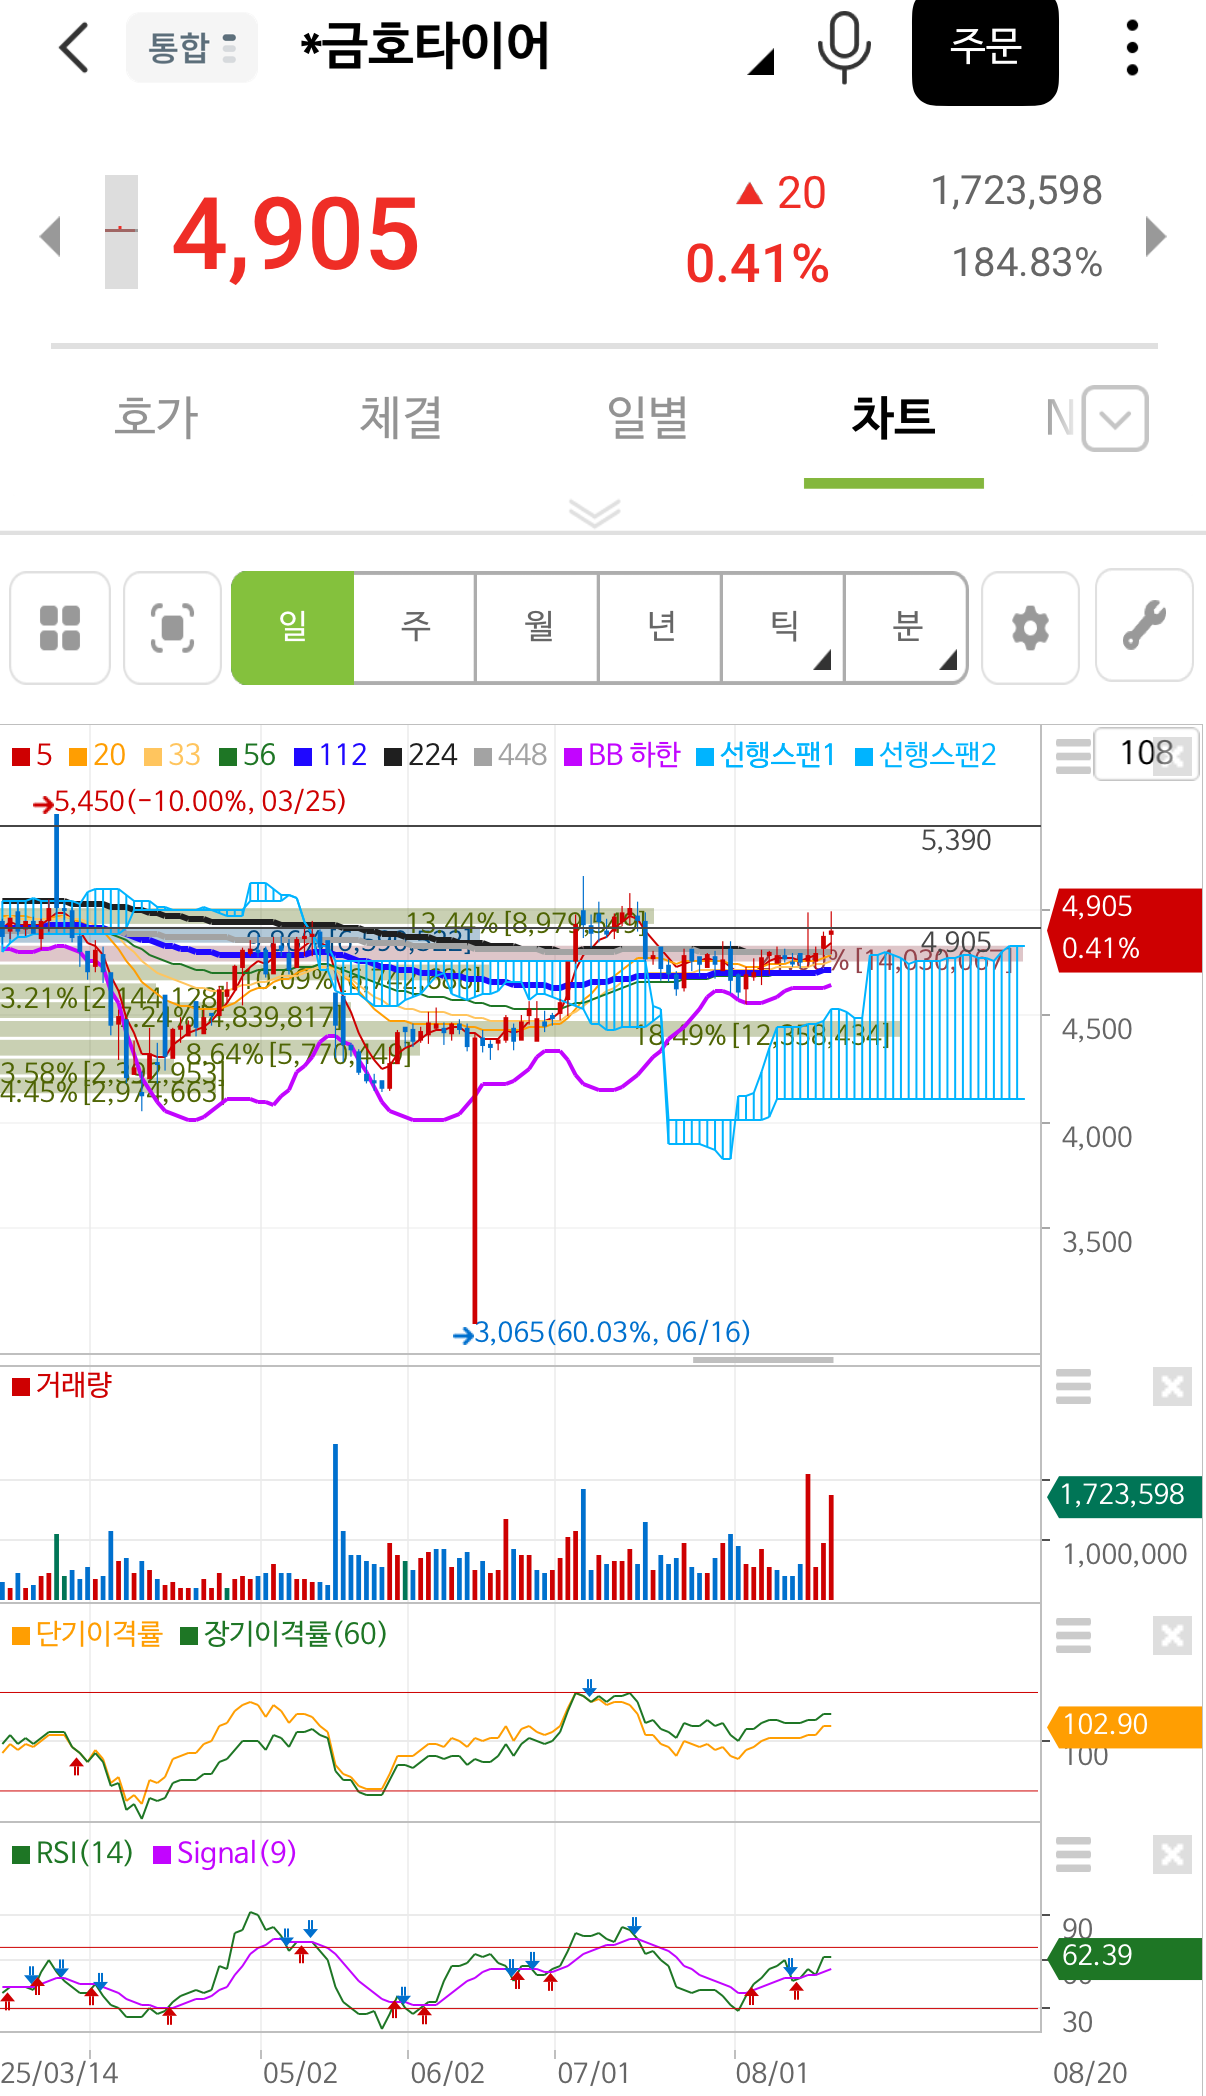Tap the 33-day moving average legend
The height and width of the screenshot is (2096, 1206).
pyautogui.click(x=172, y=755)
